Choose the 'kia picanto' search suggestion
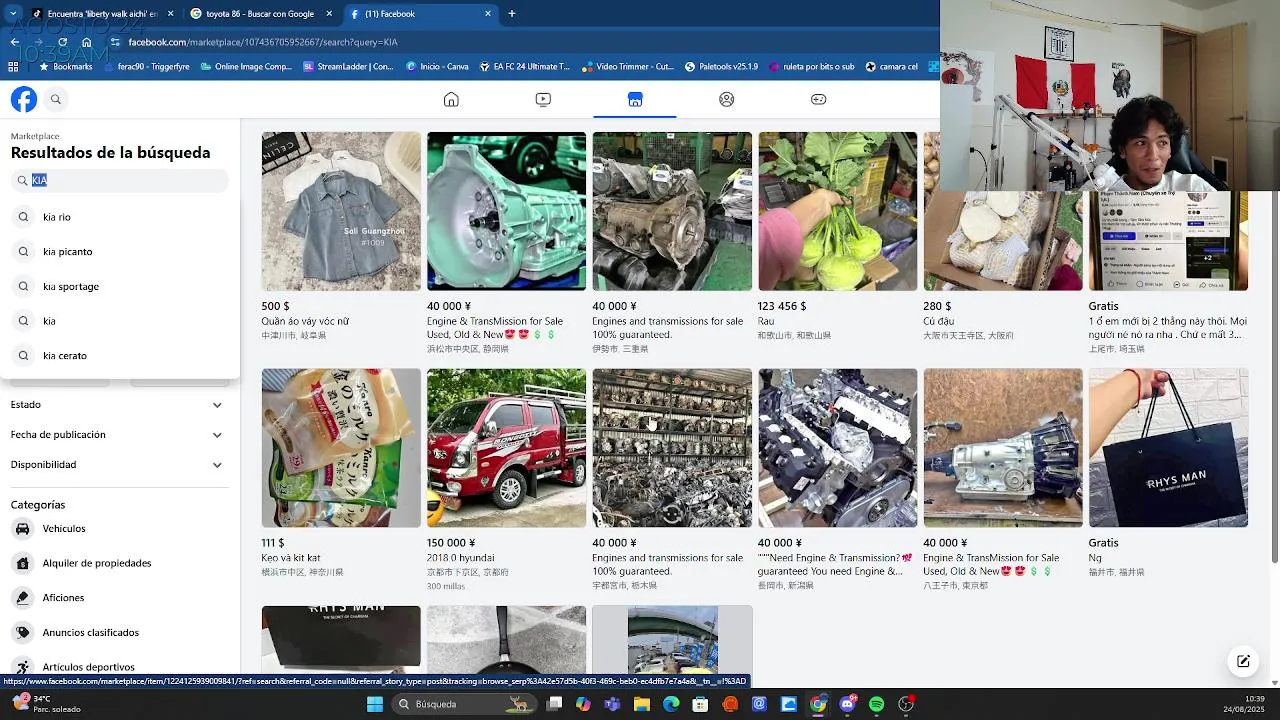Image resolution: width=1280 pixels, height=720 pixels. [120, 252]
